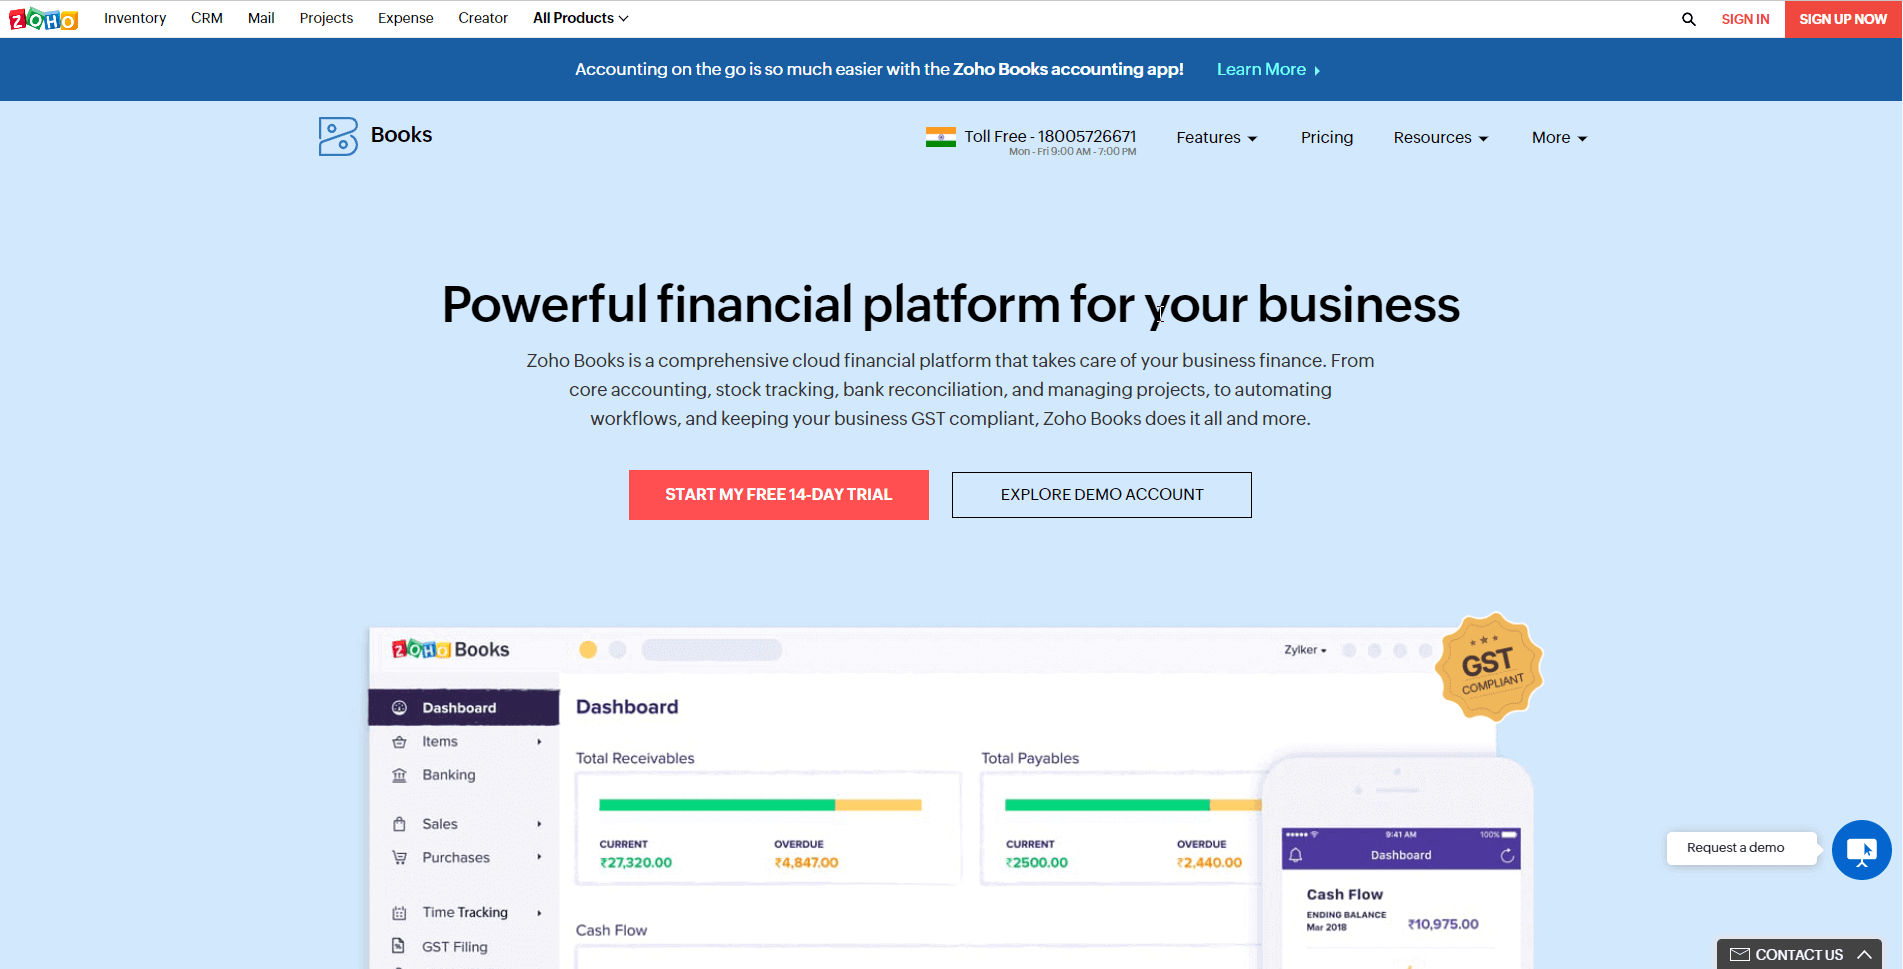Go to the Pricing page
Viewport: 1903px width, 969px height.
click(1327, 138)
